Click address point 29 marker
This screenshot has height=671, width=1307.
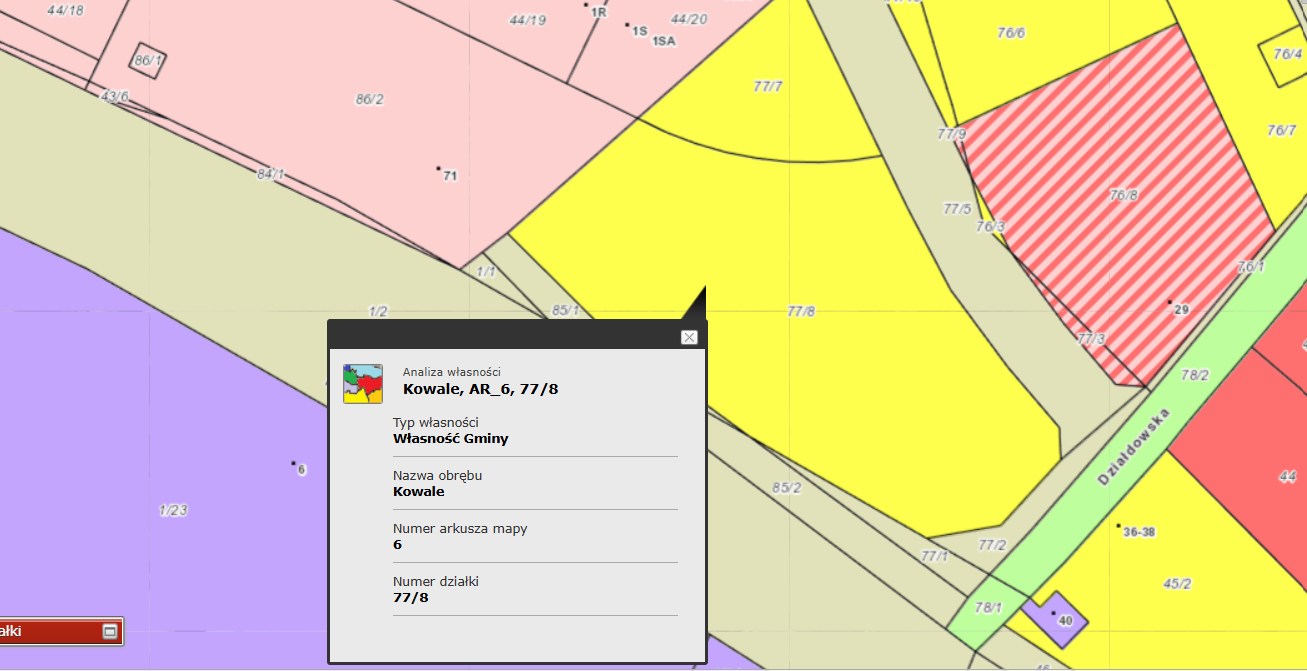(1170, 302)
